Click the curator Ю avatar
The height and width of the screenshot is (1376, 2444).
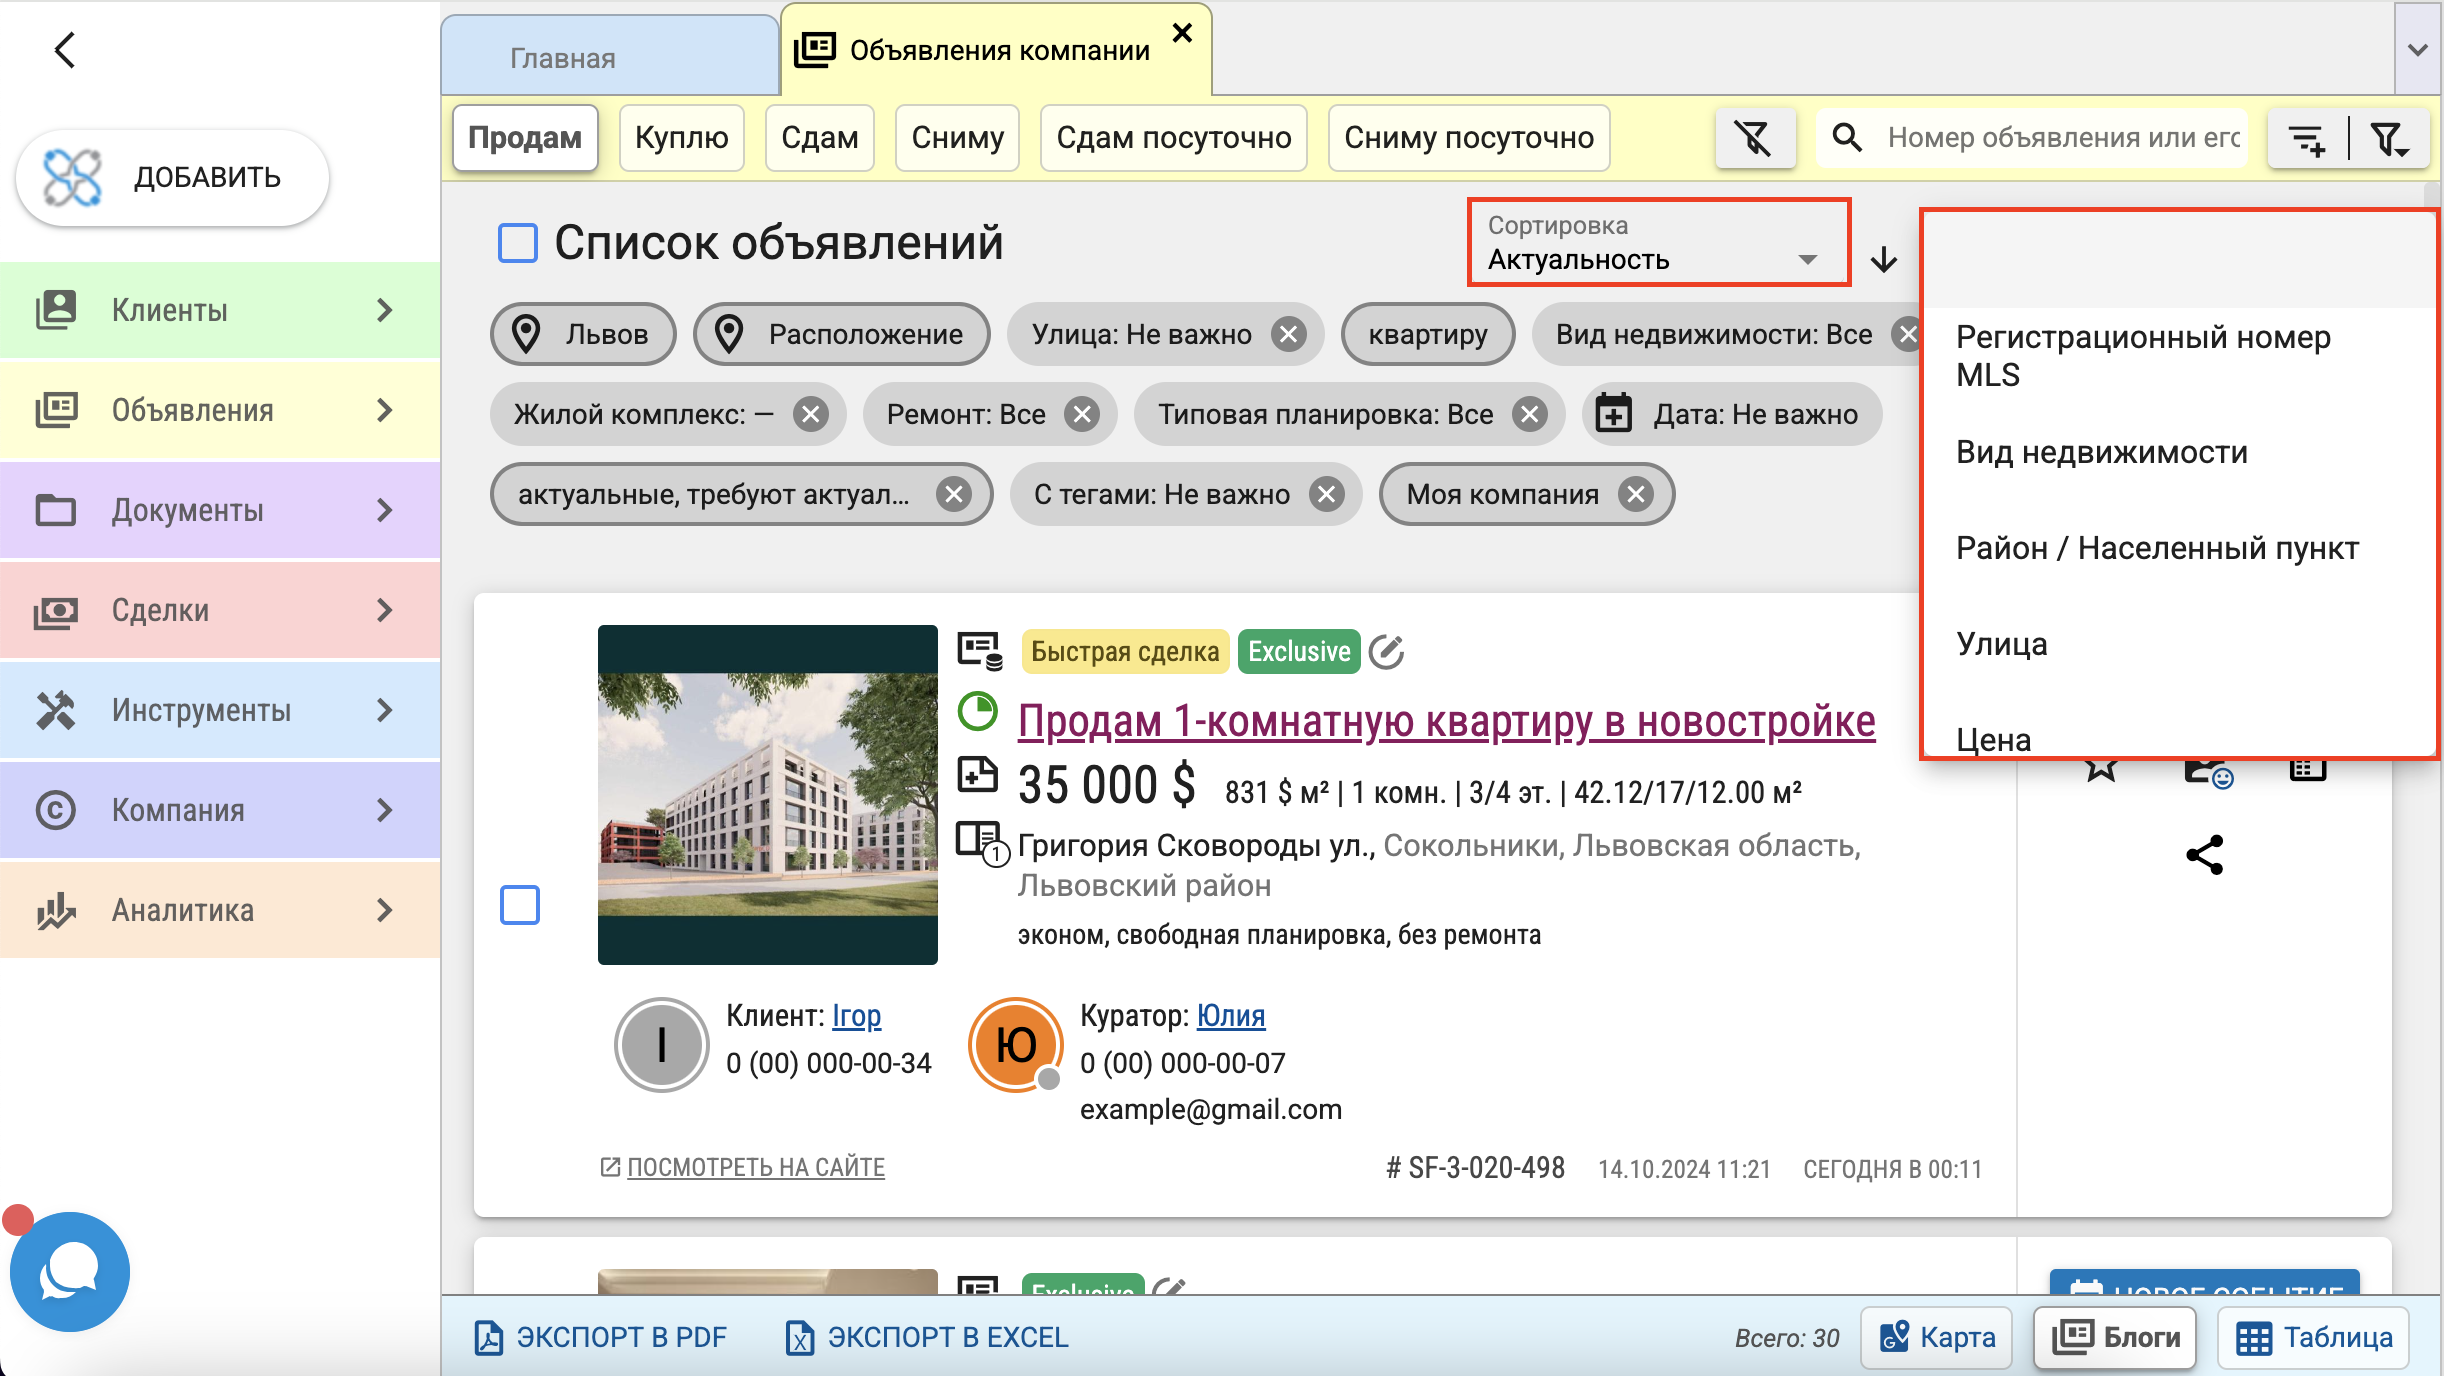pos(1016,1046)
